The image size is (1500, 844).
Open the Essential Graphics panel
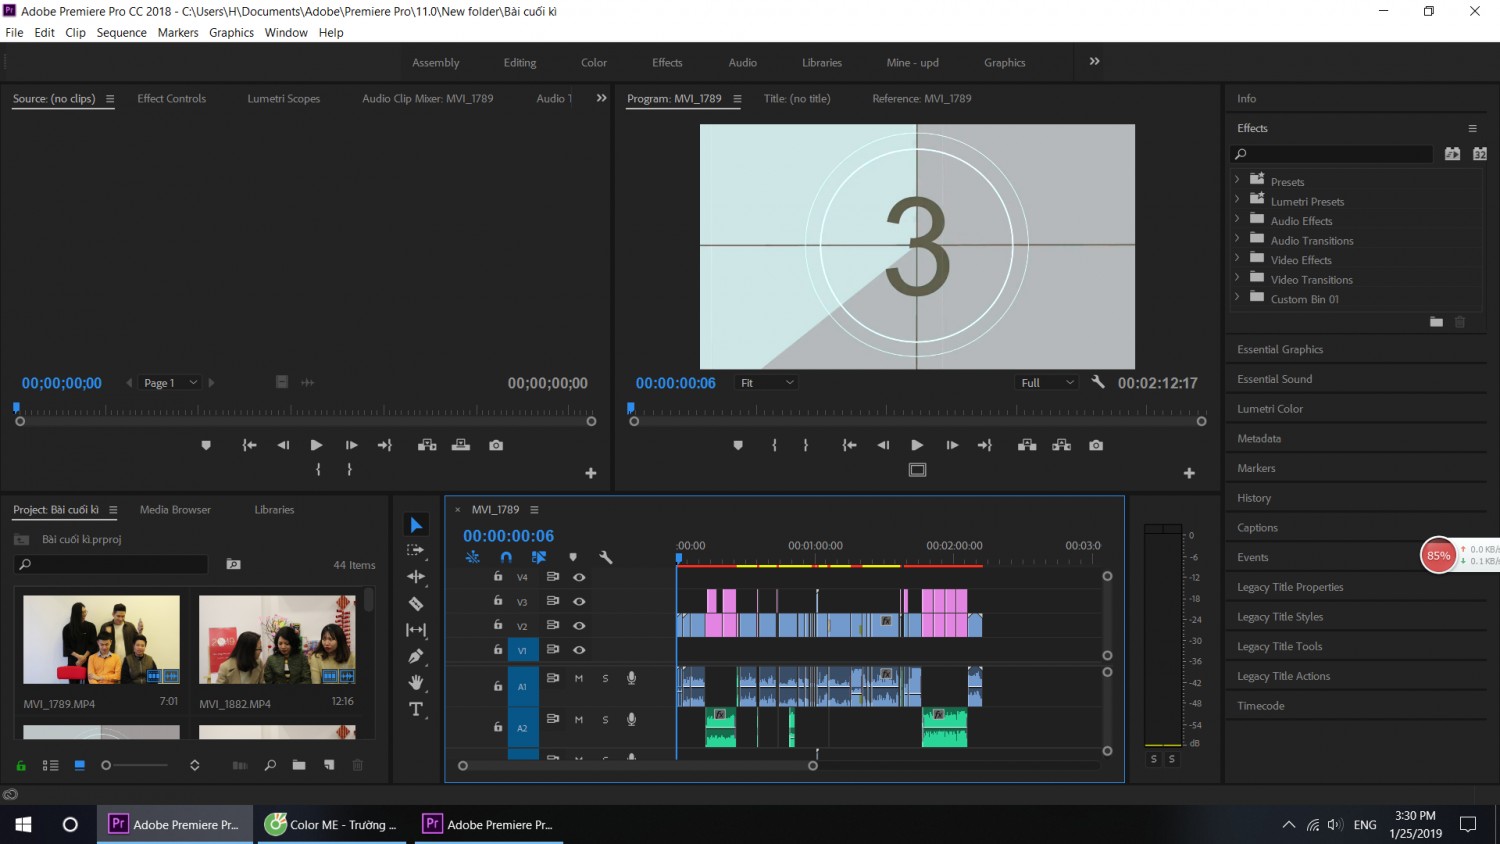tap(1280, 350)
